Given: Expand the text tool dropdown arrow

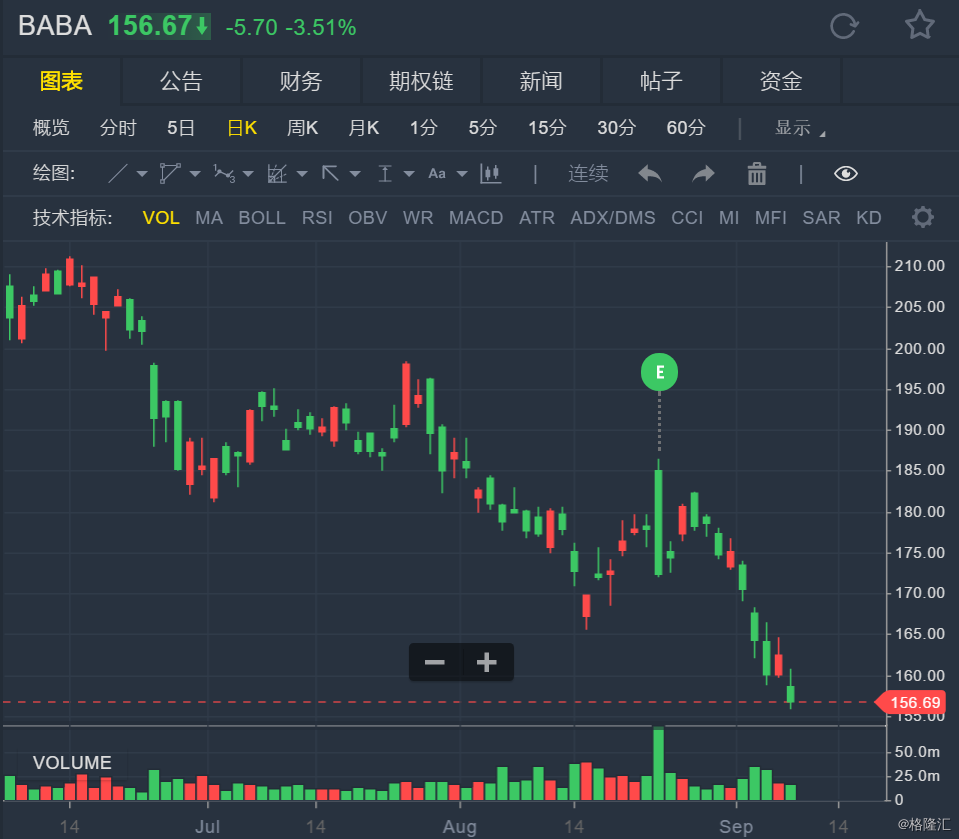Looking at the screenshot, I should [462, 174].
